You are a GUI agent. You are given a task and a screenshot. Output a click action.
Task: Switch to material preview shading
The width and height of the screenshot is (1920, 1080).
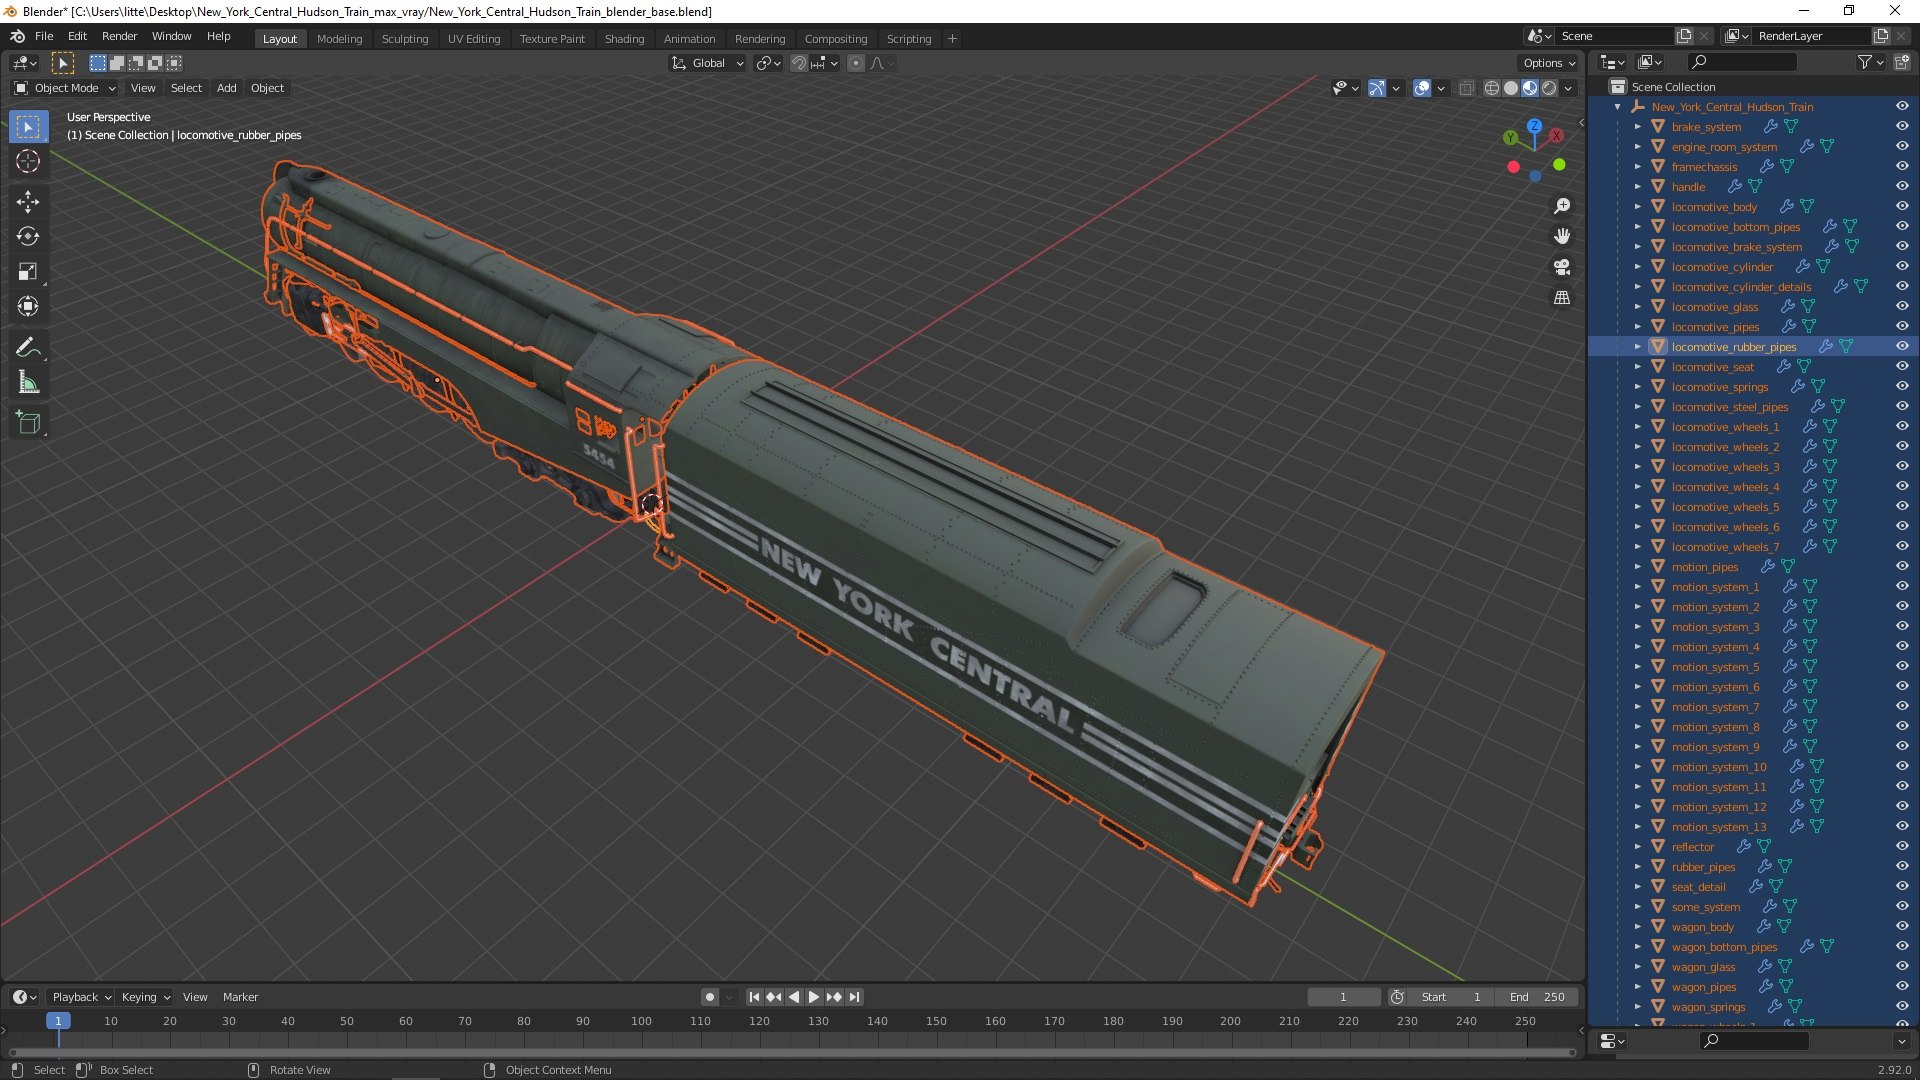tap(1530, 88)
